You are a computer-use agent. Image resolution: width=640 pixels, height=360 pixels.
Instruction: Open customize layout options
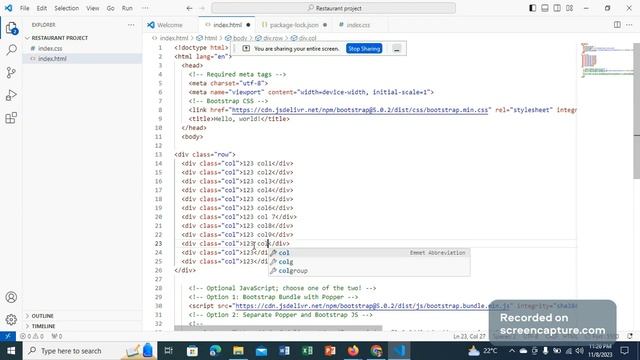point(569,8)
